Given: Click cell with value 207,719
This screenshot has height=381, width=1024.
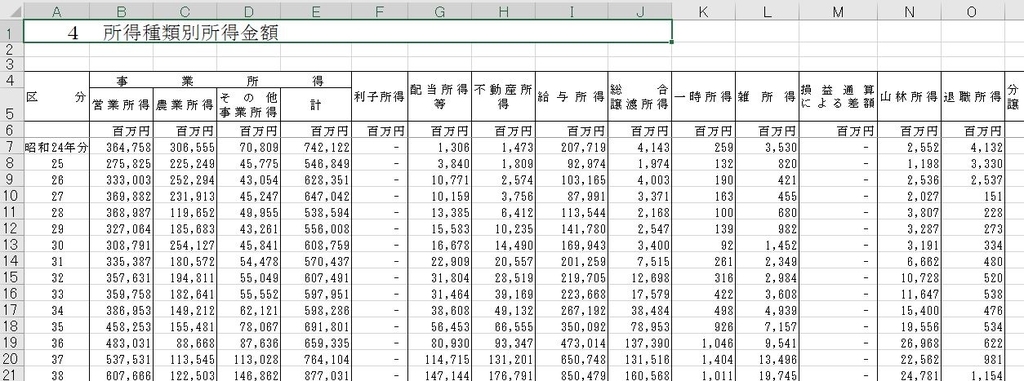Looking at the screenshot, I should (x=571, y=146).
